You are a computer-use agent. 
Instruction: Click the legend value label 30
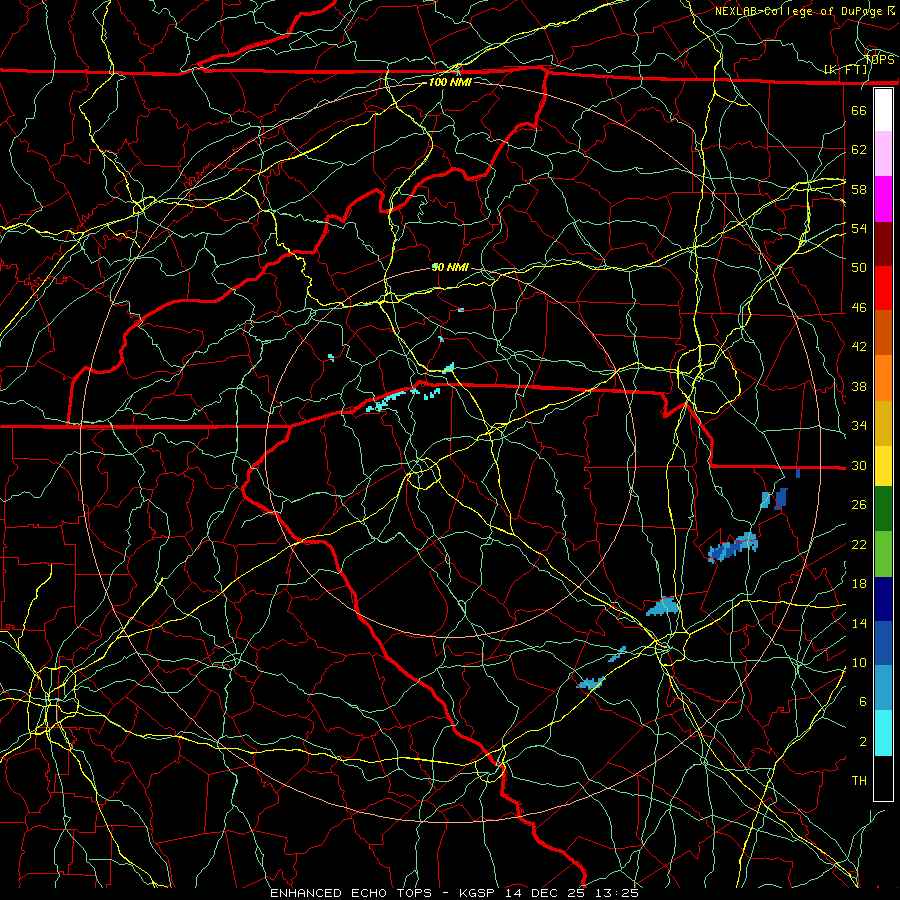(859, 465)
